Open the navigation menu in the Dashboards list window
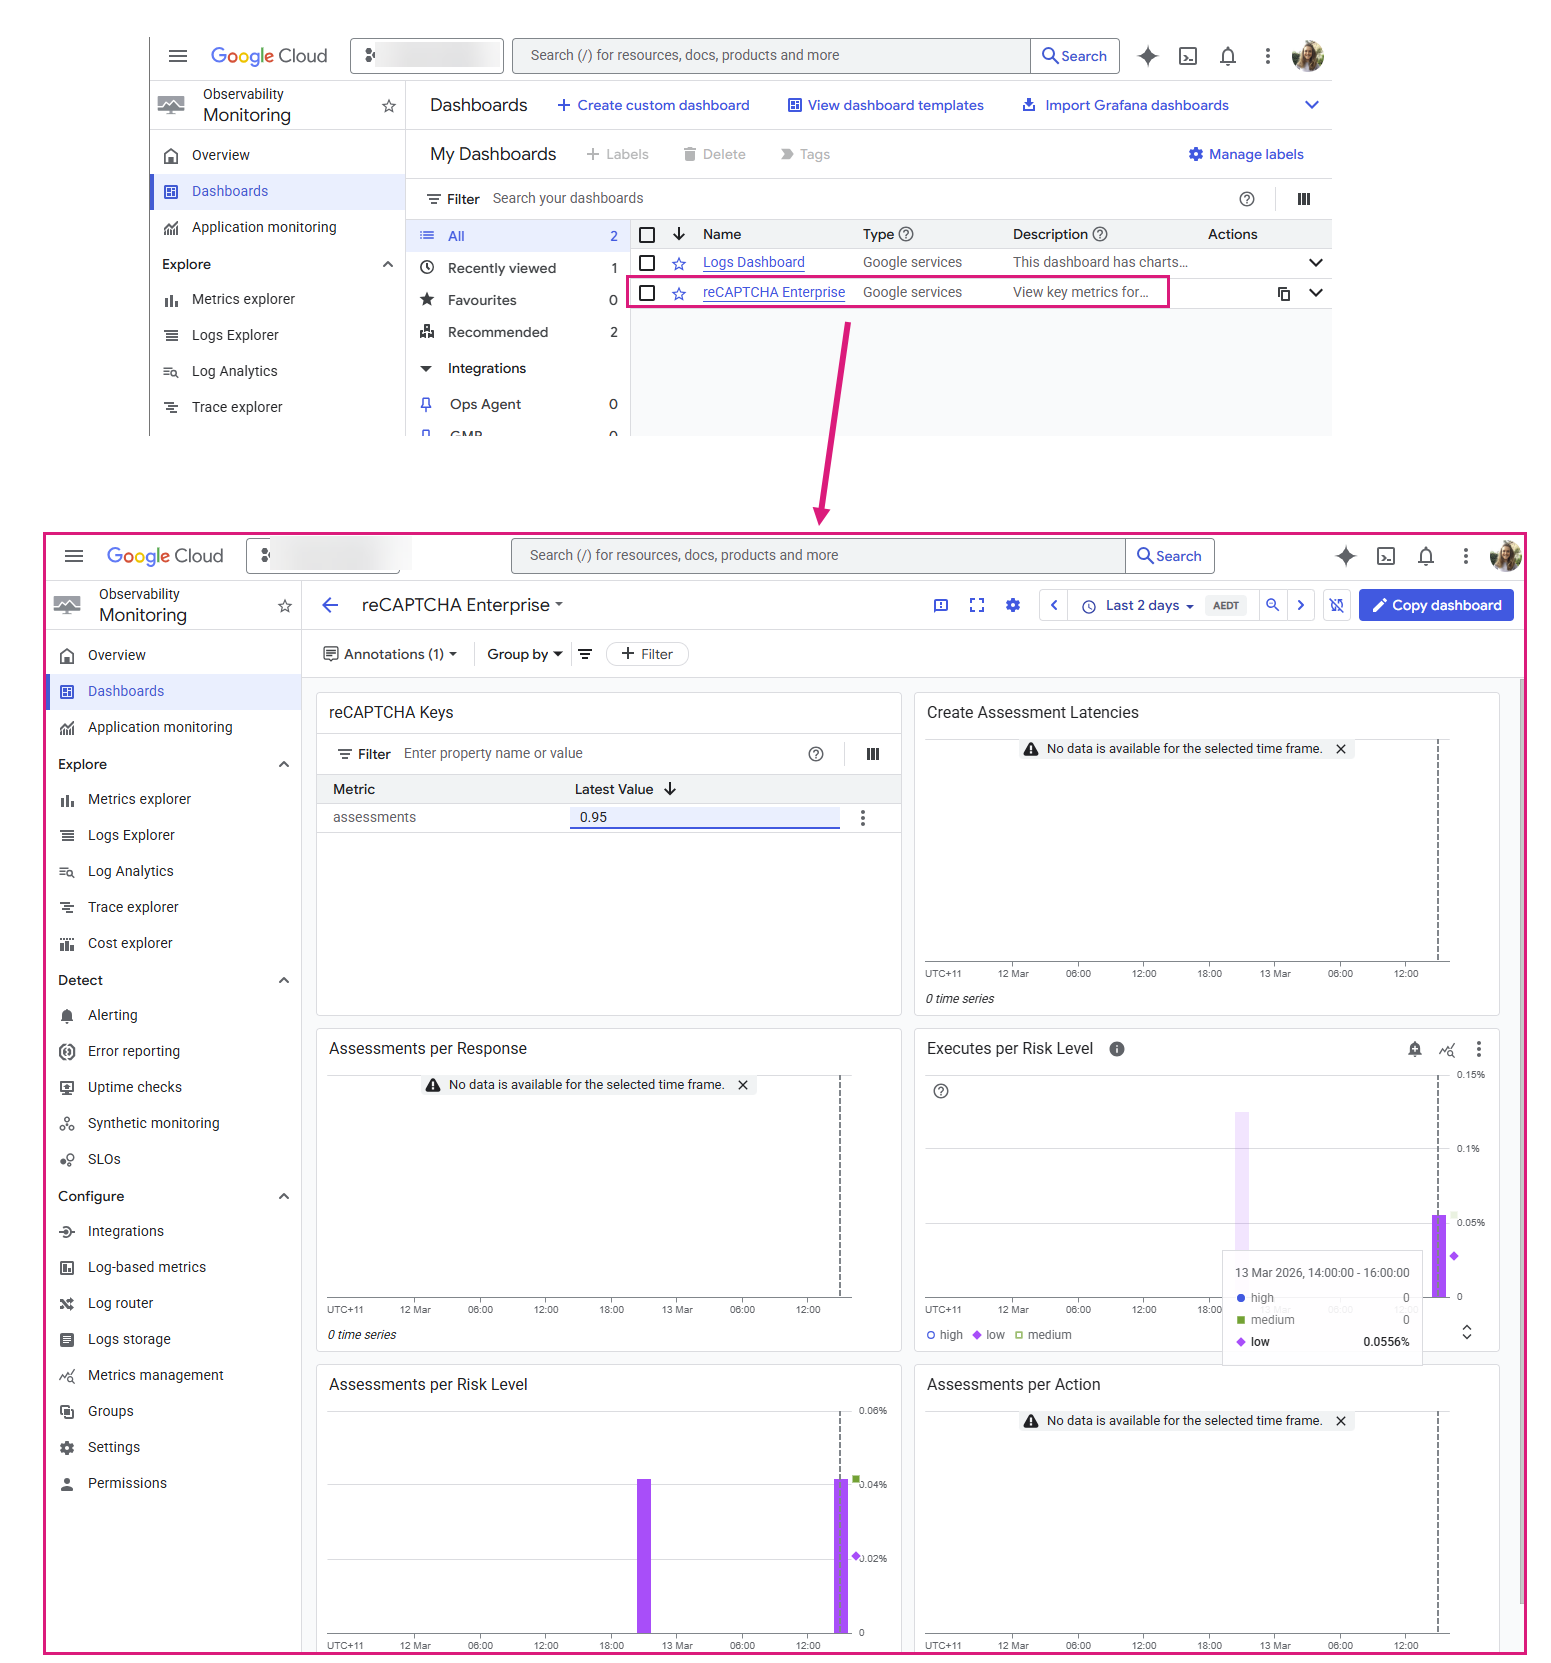 [178, 56]
